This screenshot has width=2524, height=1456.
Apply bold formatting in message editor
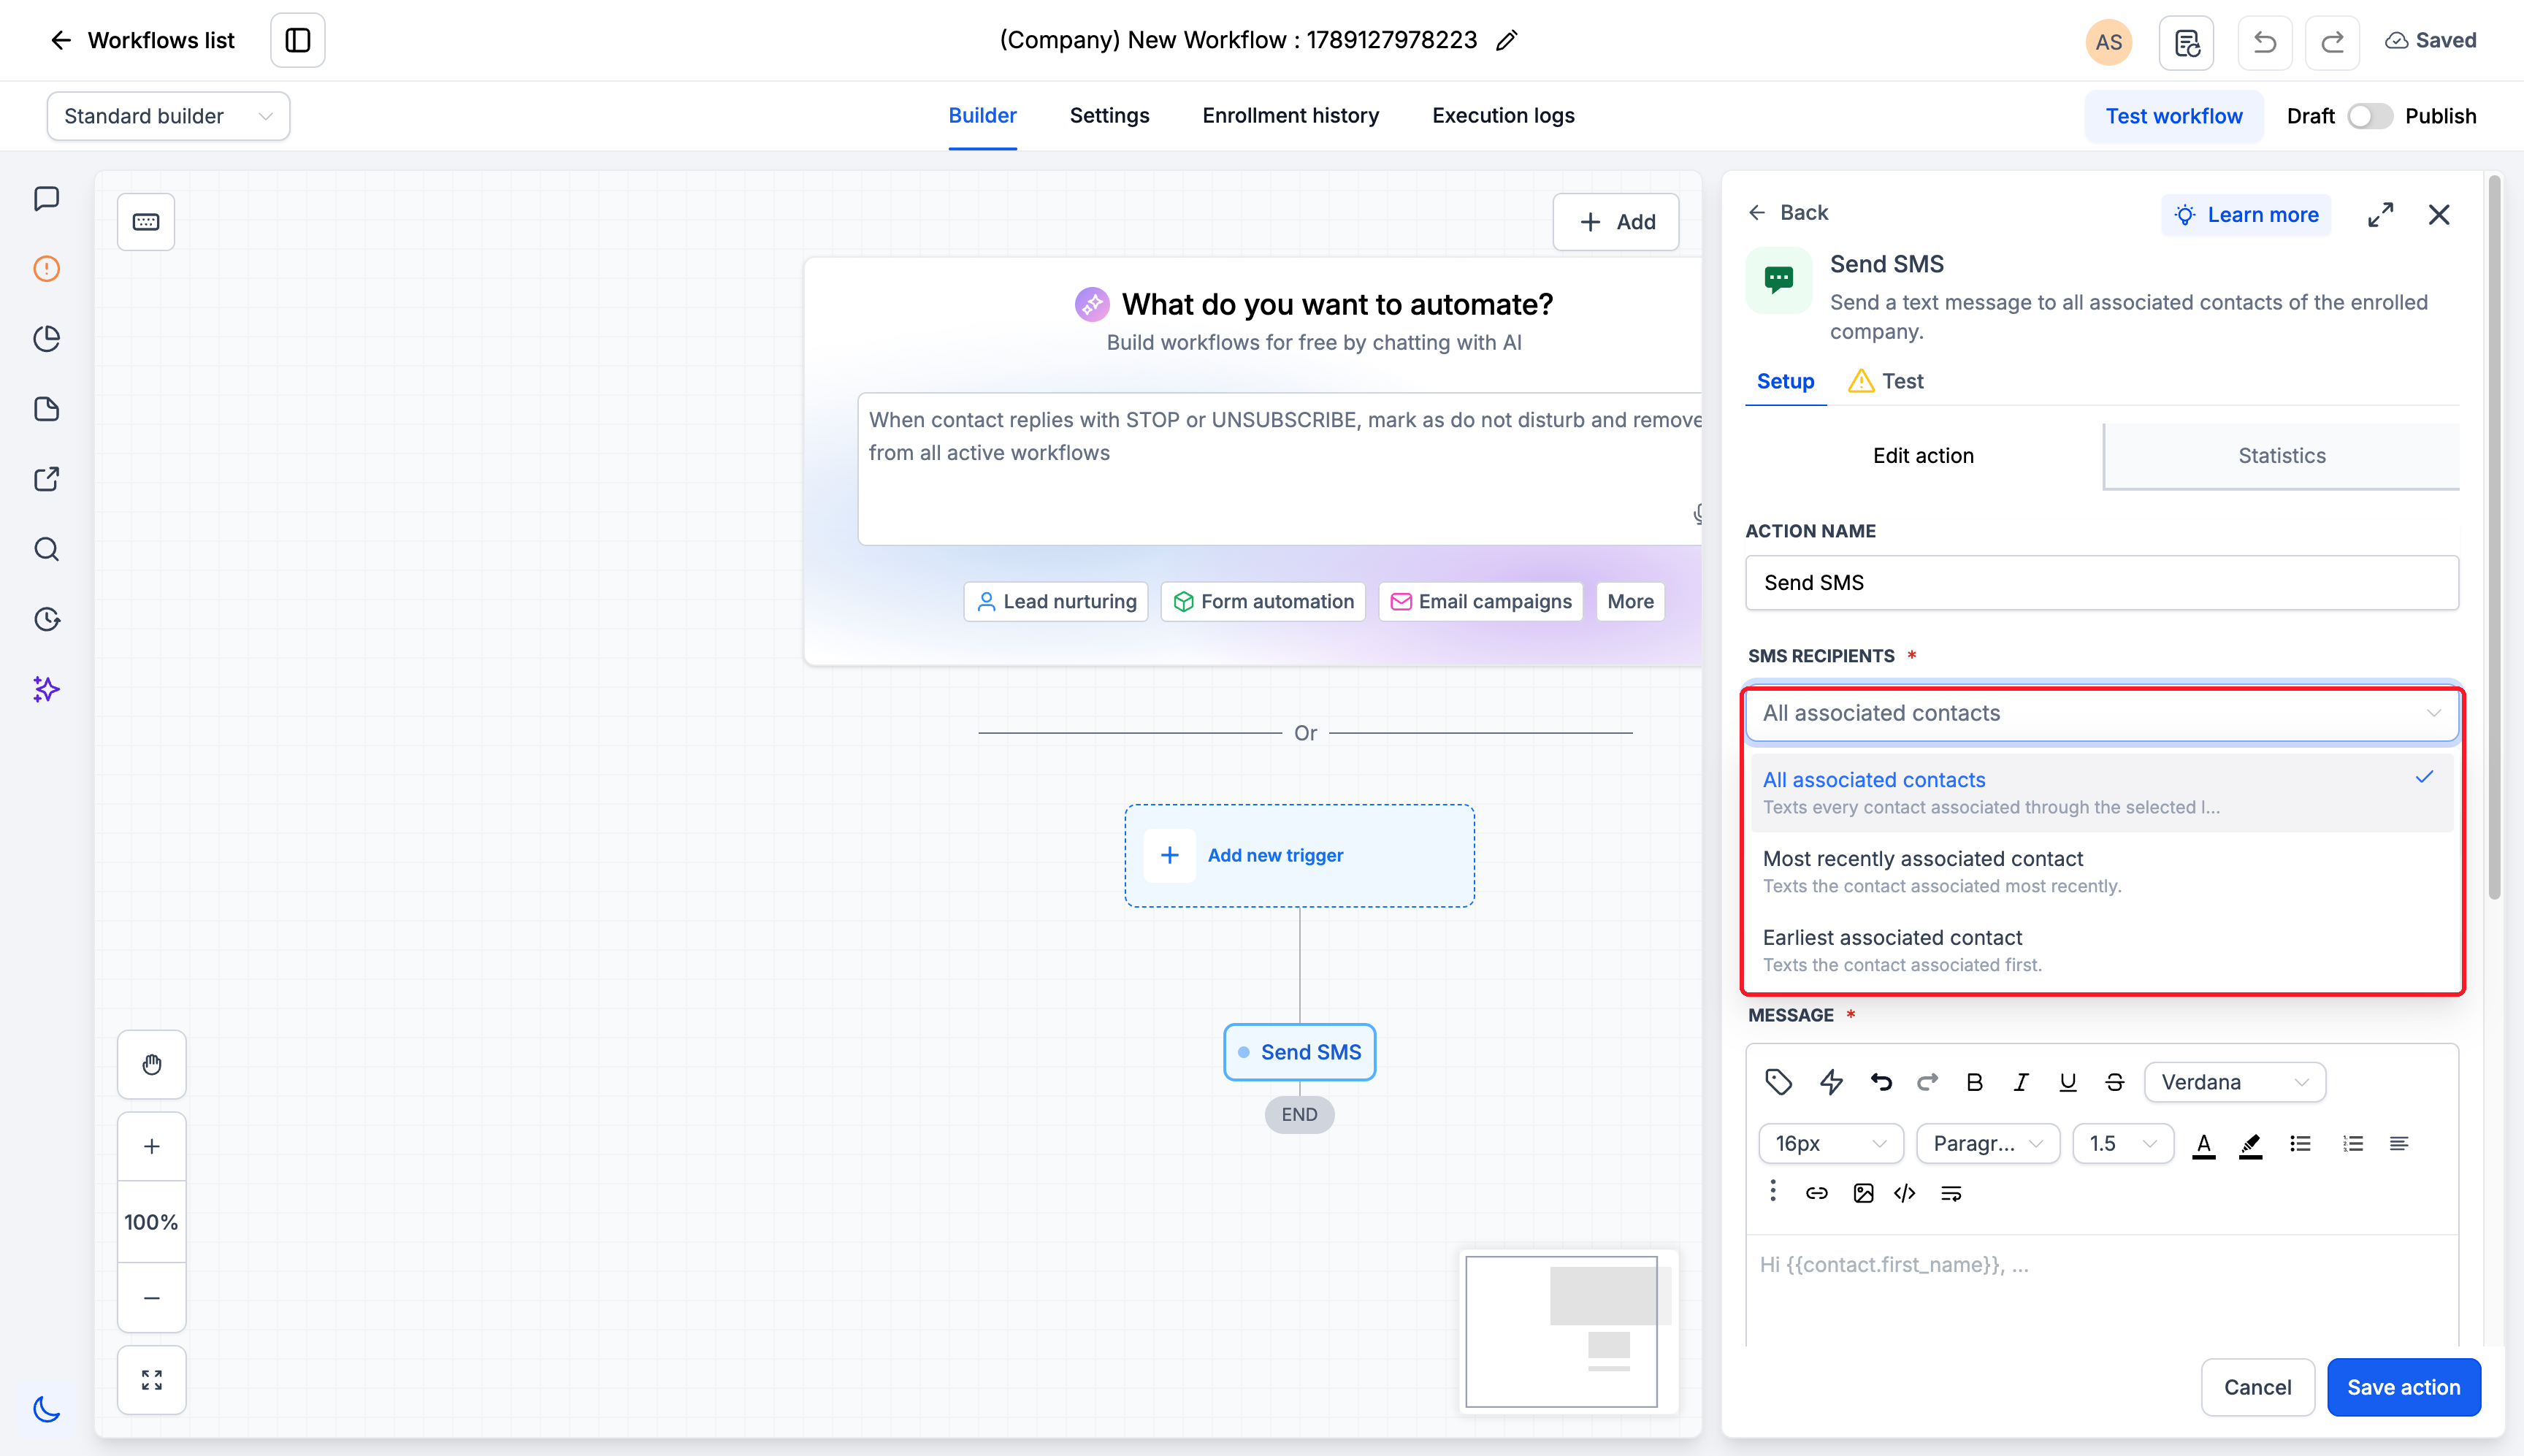click(1974, 1082)
